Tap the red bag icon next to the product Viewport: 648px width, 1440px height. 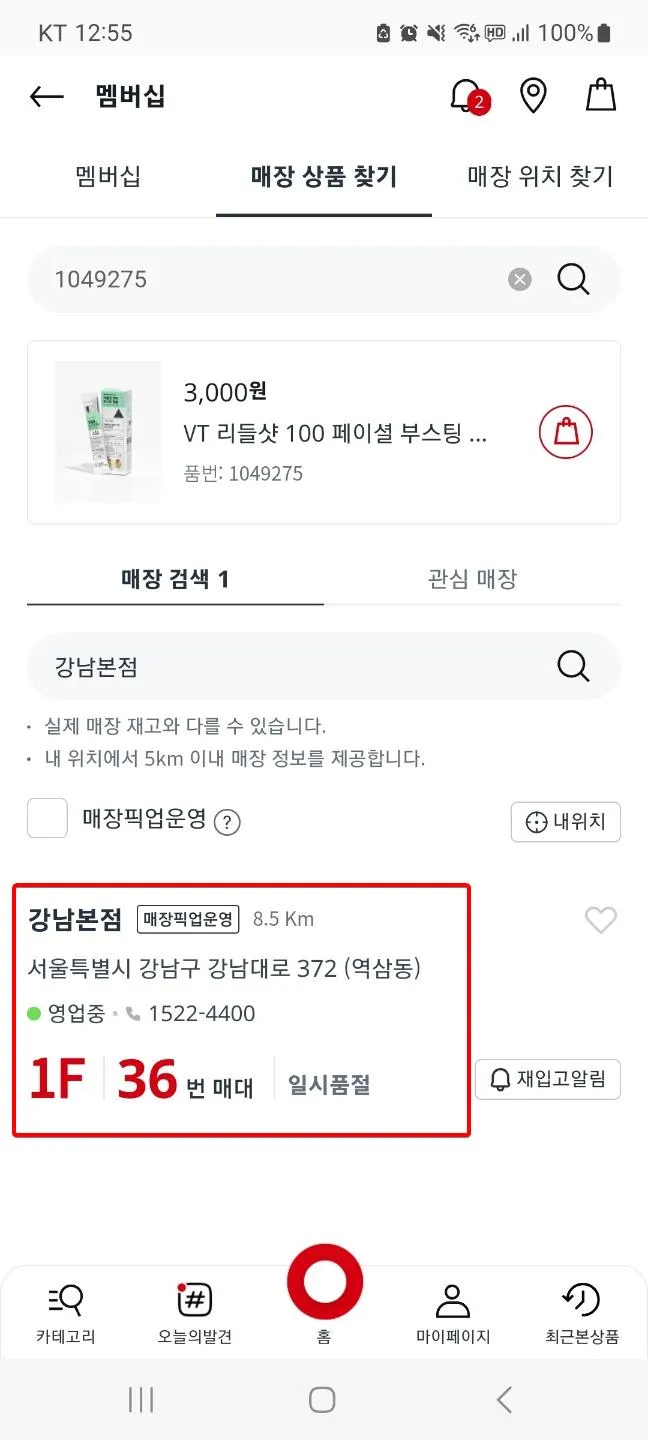(565, 432)
